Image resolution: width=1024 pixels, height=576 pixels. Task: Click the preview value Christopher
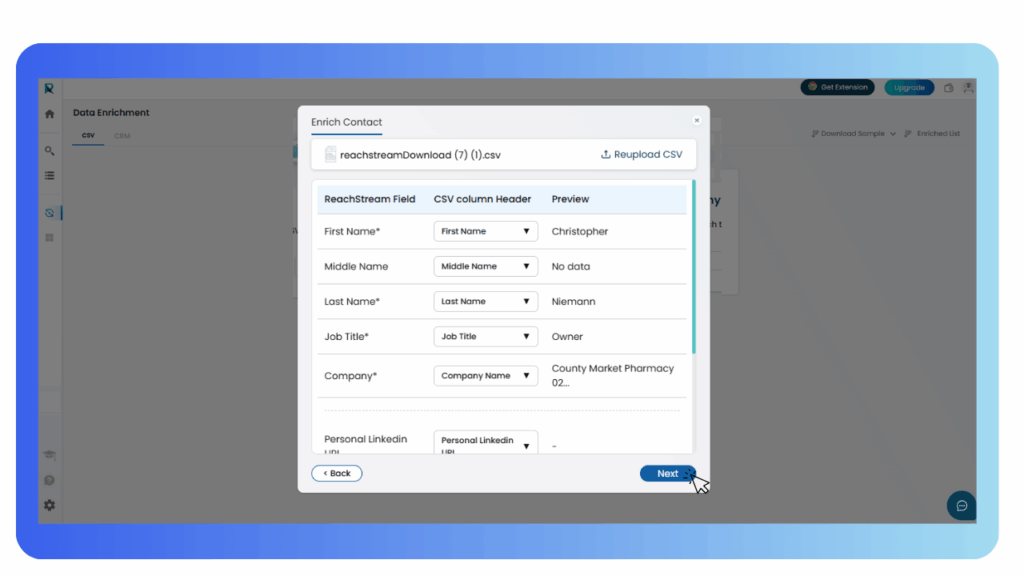pos(580,231)
